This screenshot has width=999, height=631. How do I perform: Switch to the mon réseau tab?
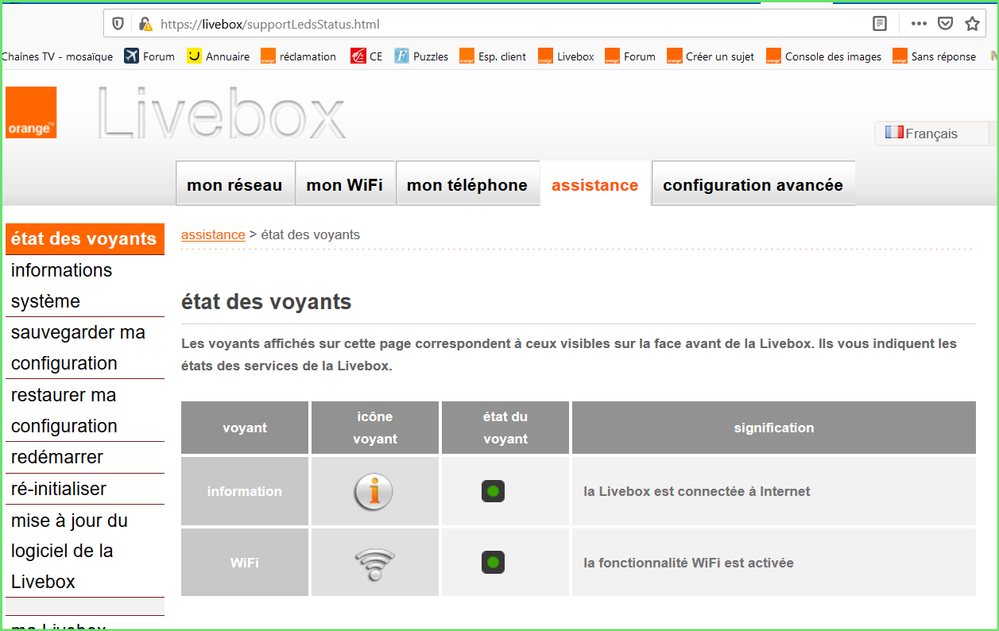pyautogui.click(x=234, y=184)
